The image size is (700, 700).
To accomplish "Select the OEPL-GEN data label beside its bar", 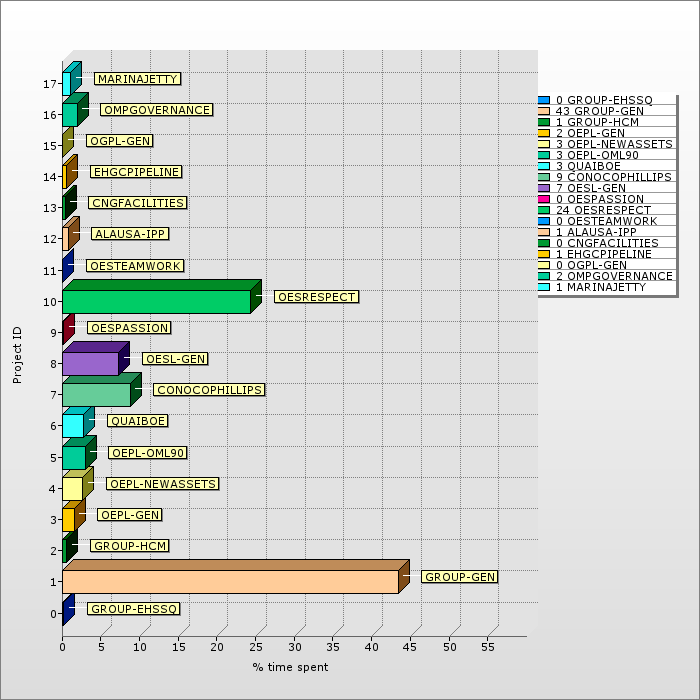I will click(130, 515).
